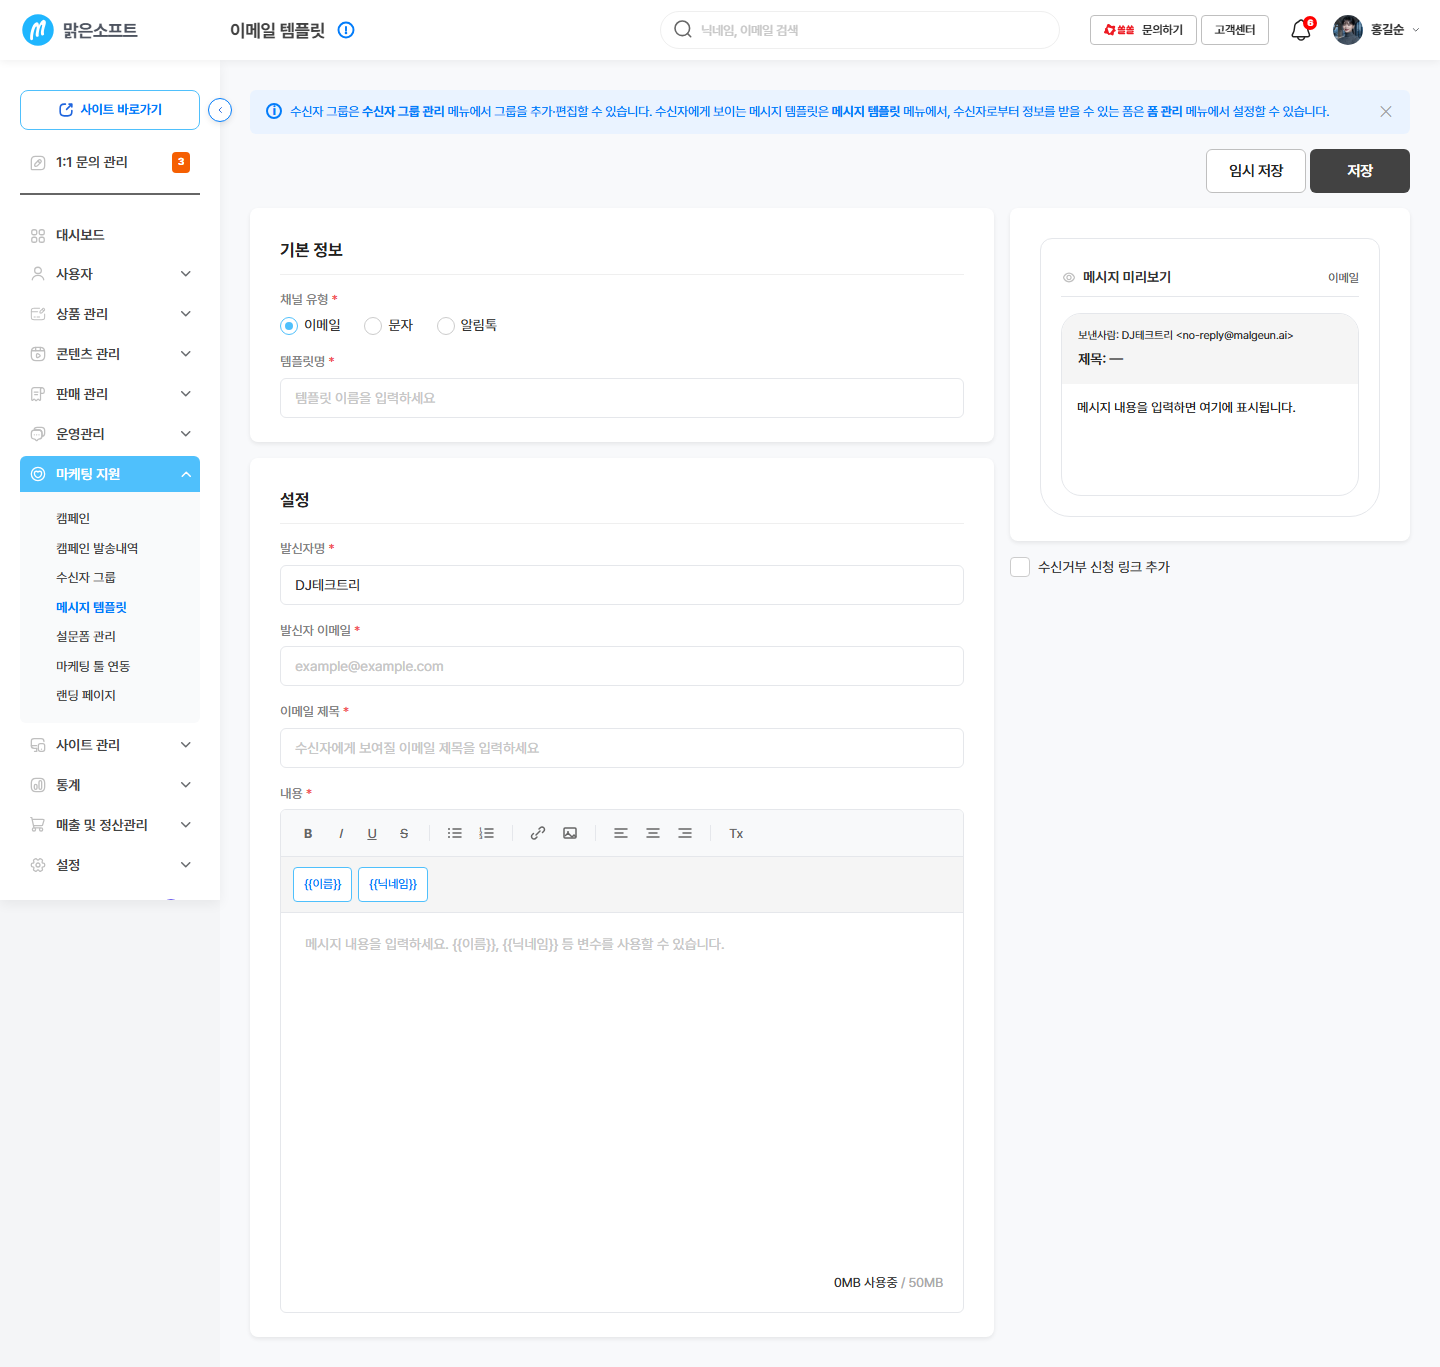Click the eye icon in 메시지 미리보기
Viewport: 1440px width, 1367px height.
pos(1069,277)
